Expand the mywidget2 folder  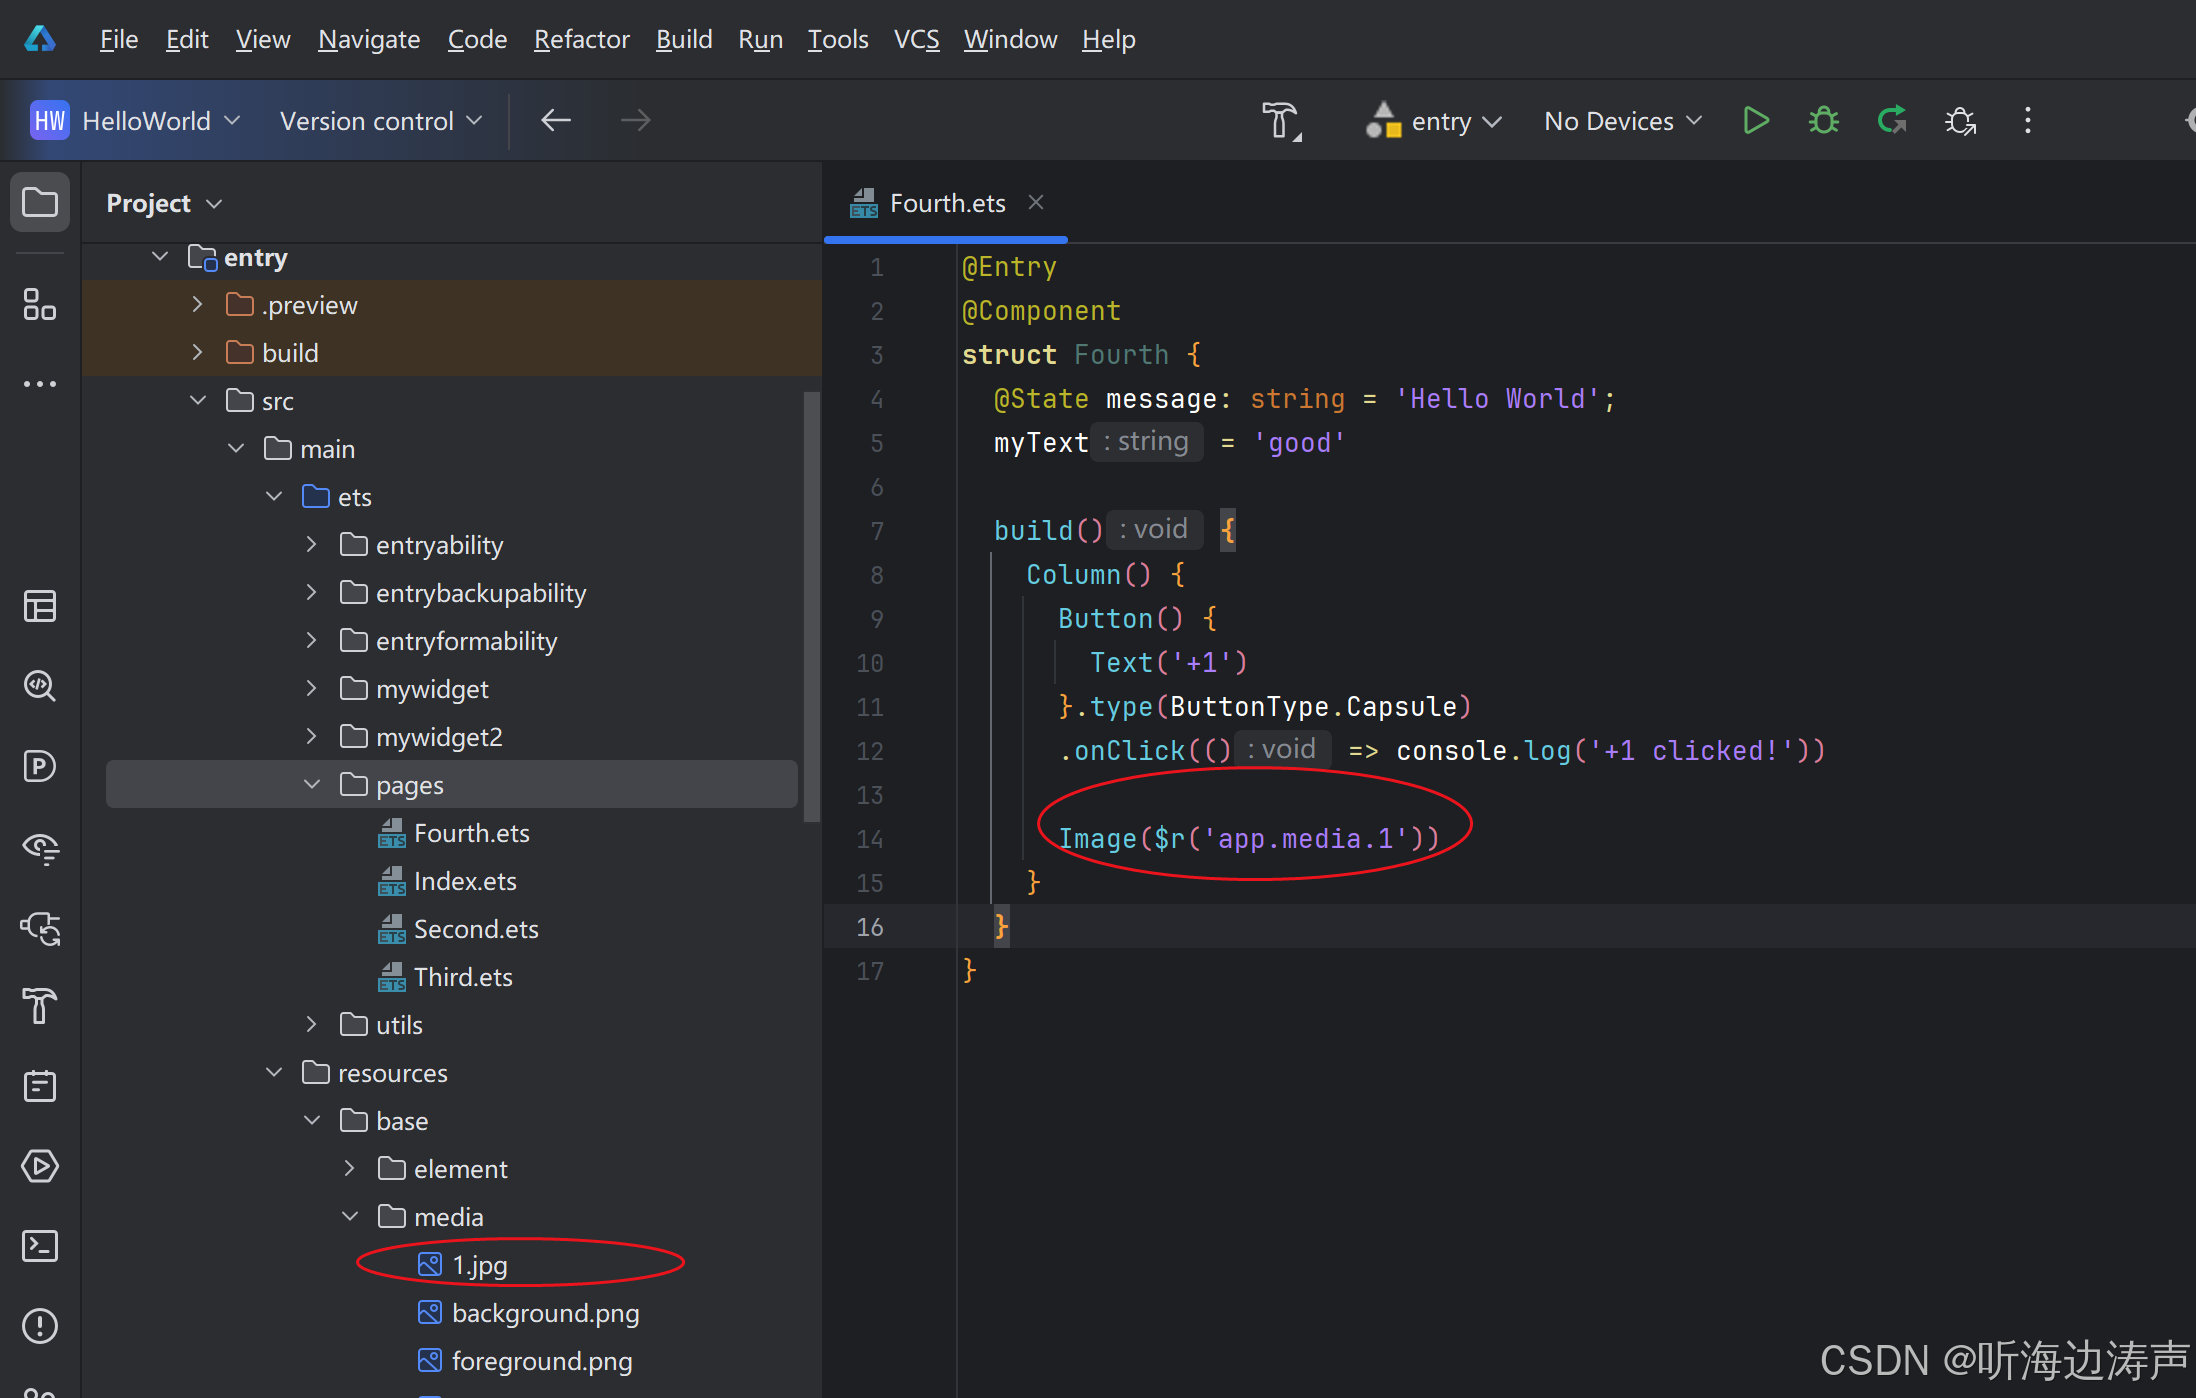click(x=312, y=736)
